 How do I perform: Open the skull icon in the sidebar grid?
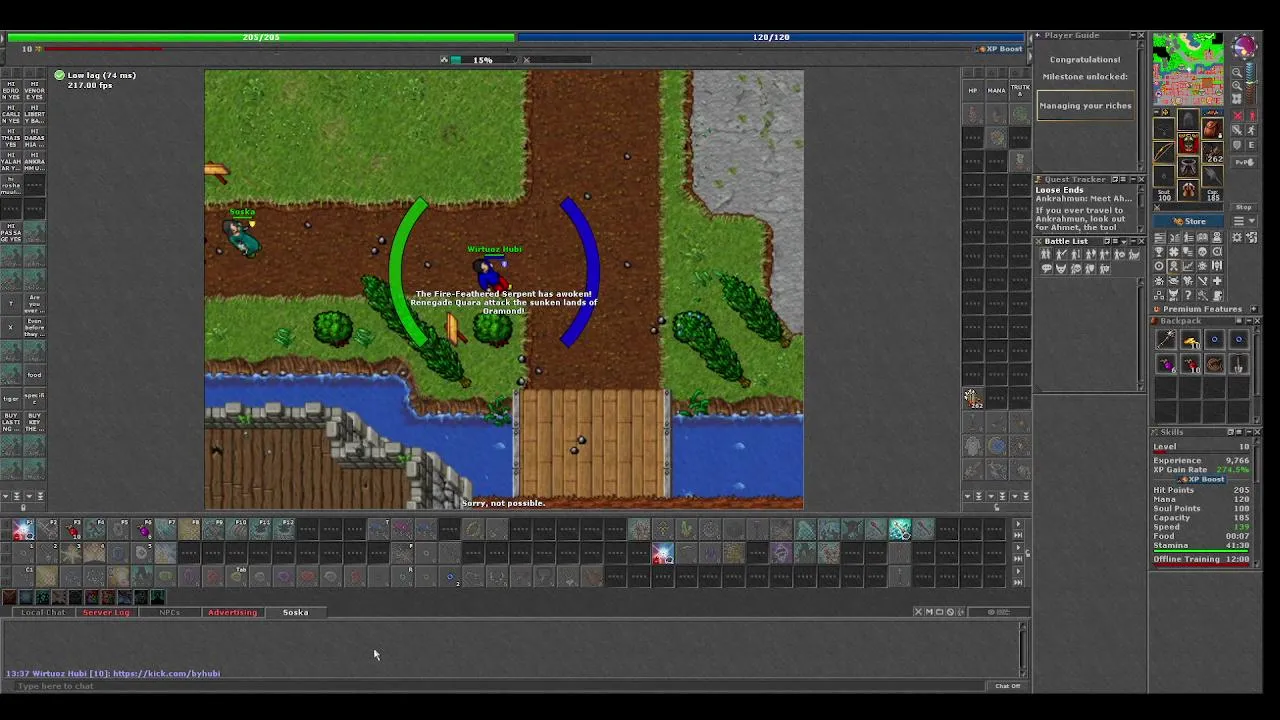pos(1202,251)
